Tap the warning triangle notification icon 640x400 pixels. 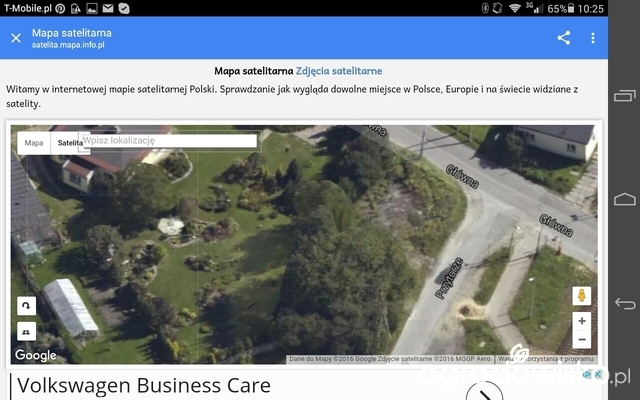(76, 9)
